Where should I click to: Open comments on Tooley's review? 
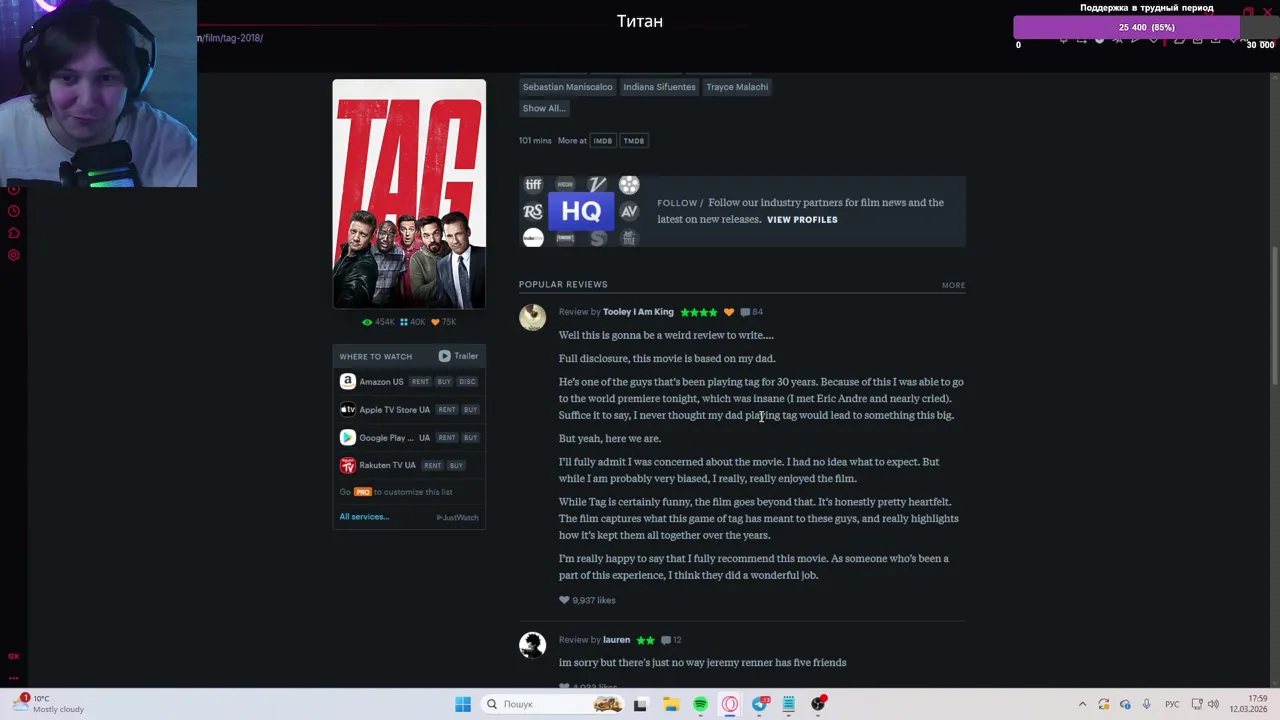[x=751, y=312]
